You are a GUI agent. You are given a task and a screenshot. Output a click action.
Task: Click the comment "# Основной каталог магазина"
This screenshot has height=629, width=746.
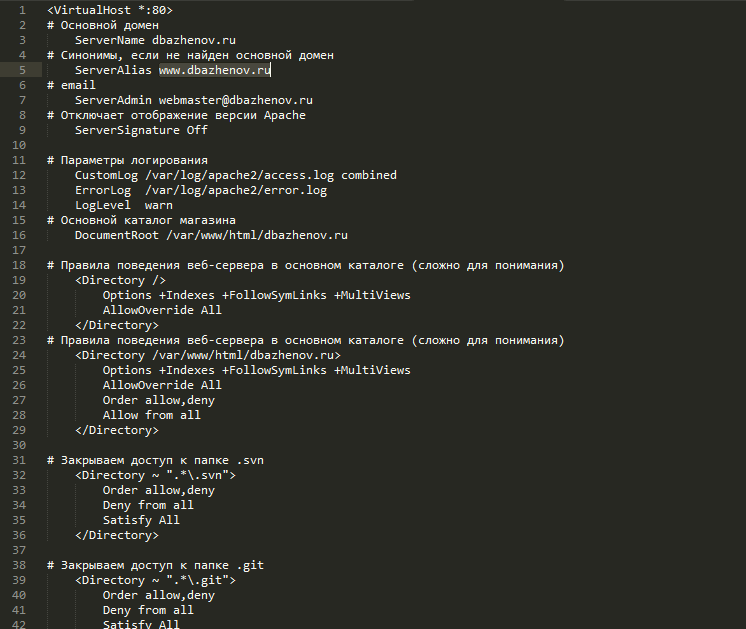pos(141,220)
